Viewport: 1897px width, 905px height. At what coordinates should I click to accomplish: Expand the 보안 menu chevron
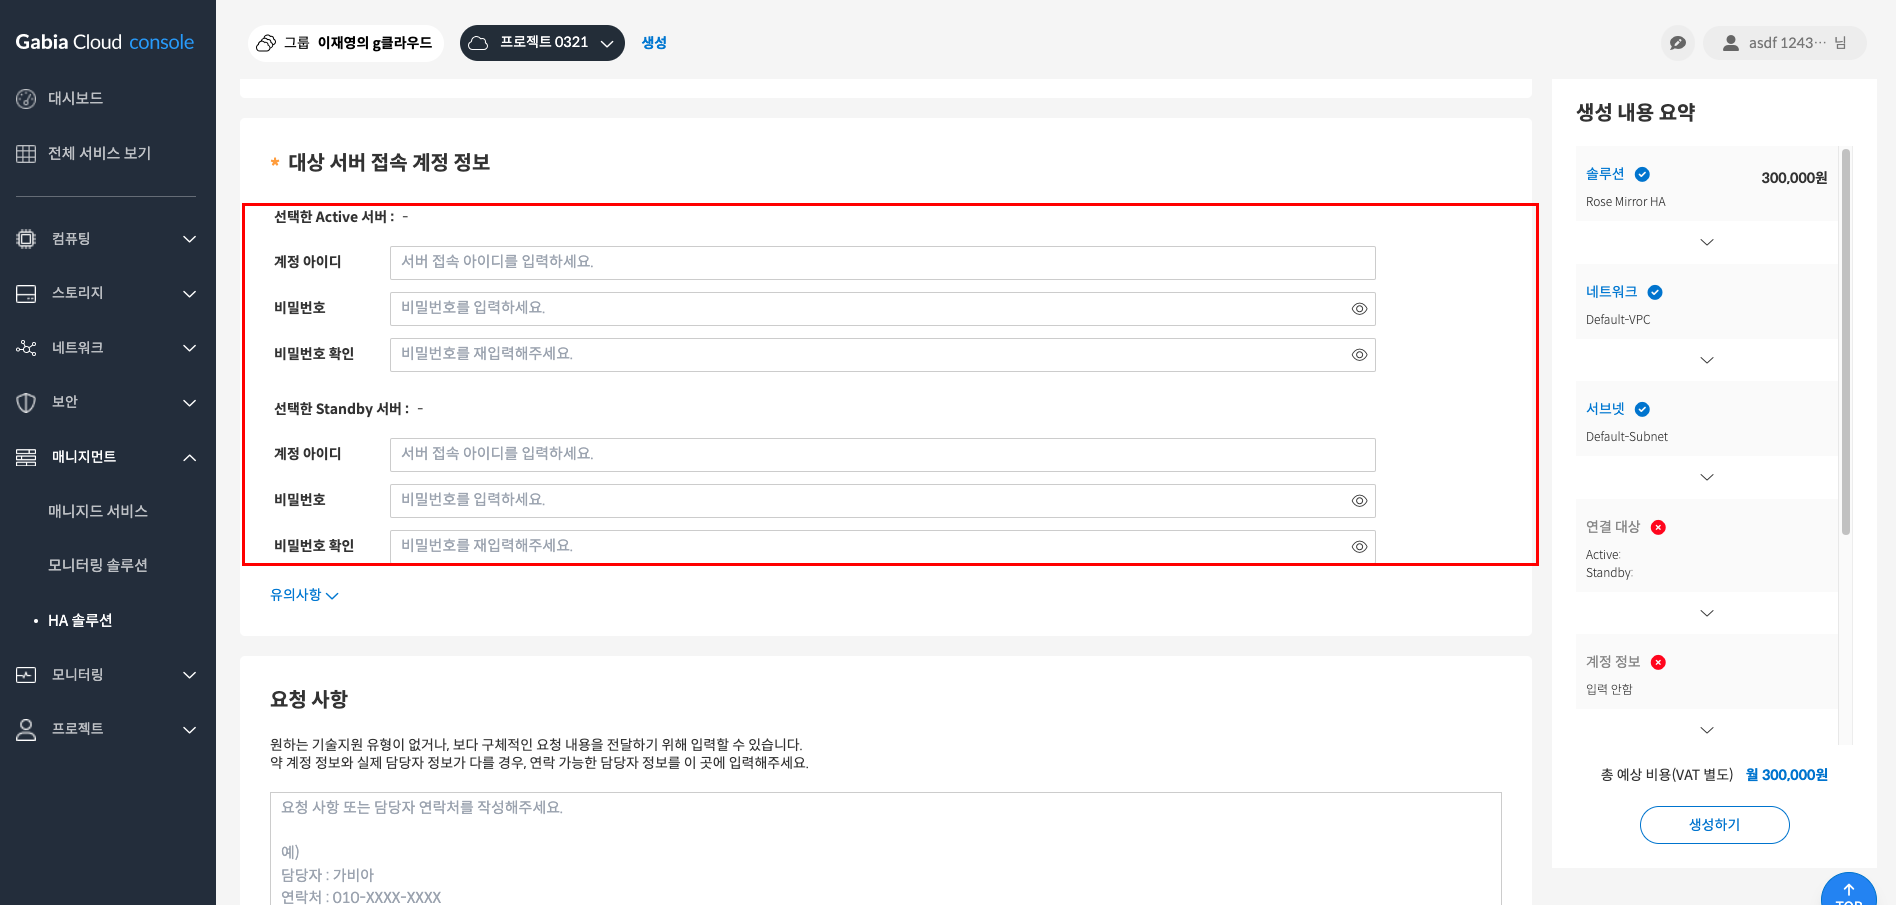(190, 403)
